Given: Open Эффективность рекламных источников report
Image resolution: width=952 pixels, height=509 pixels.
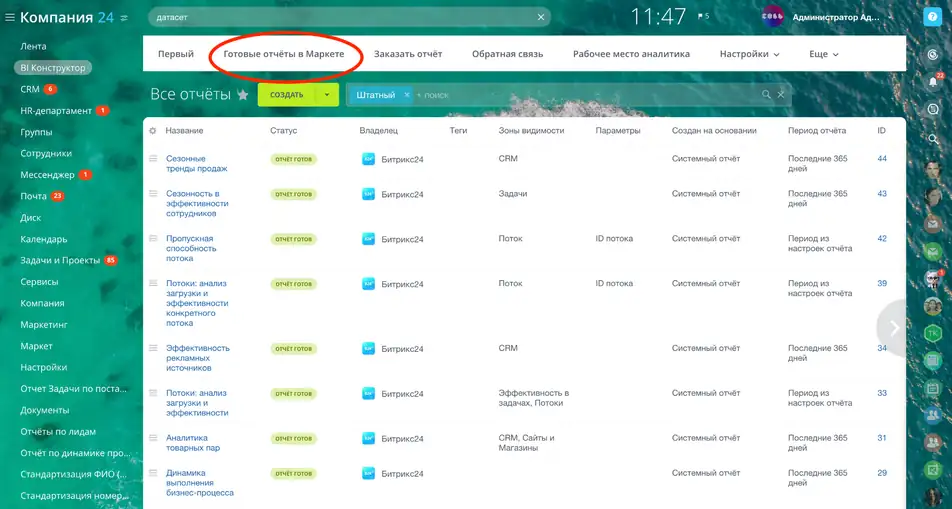Looking at the screenshot, I should [198, 358].
